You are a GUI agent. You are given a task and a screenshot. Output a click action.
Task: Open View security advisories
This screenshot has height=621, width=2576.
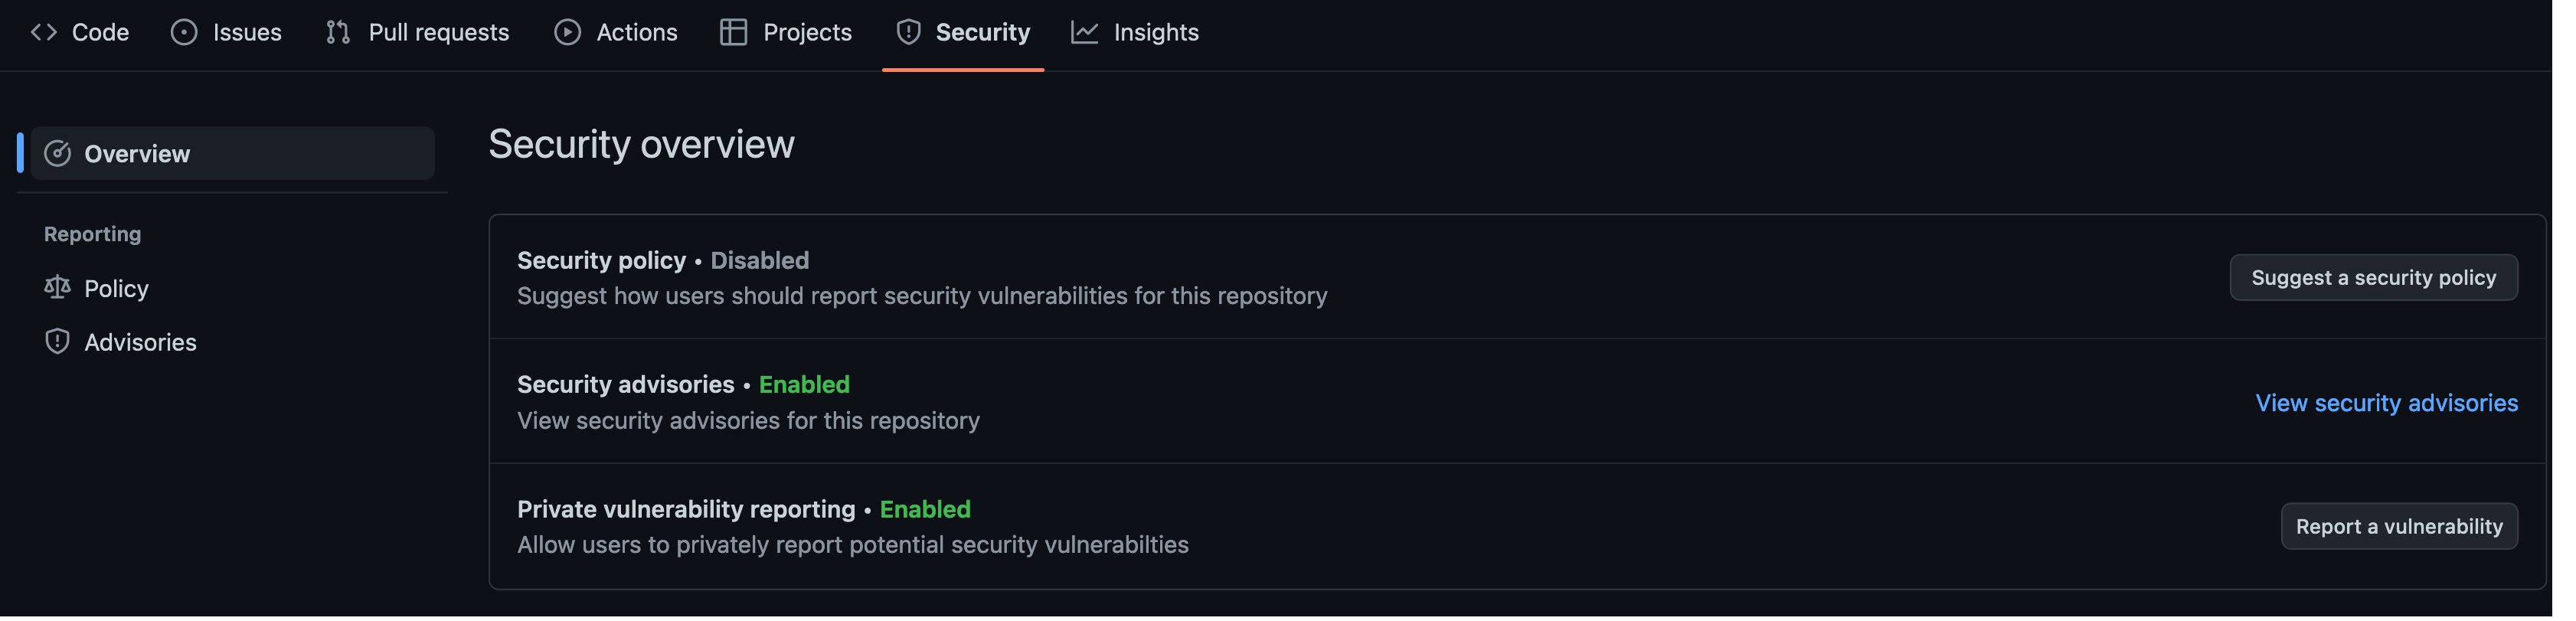(2386, 403)
